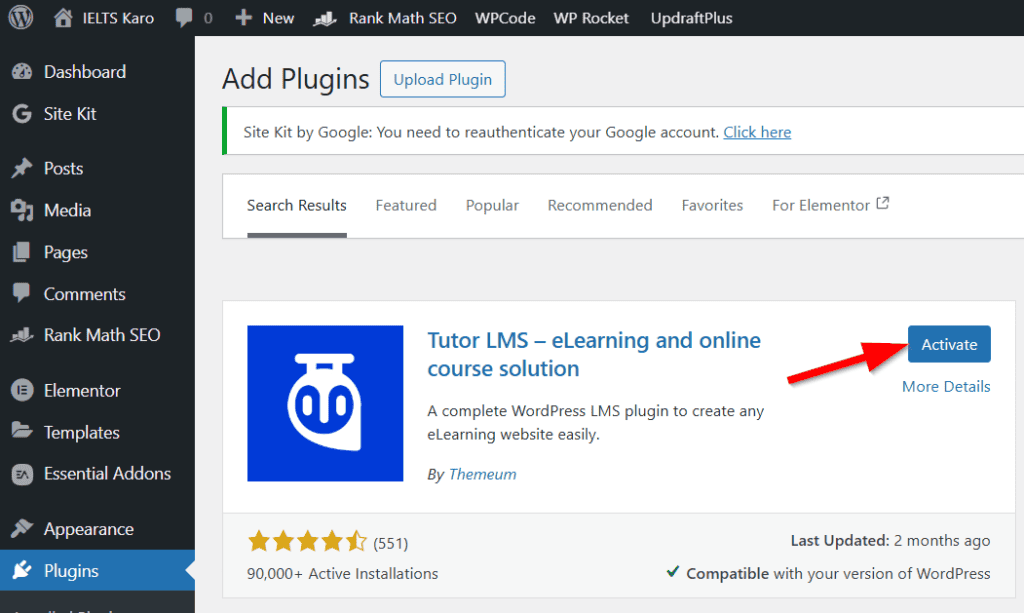This screenshot has width=1024, height=613.
Task: Open the comments bubble in admin bar
Action: 184,18
